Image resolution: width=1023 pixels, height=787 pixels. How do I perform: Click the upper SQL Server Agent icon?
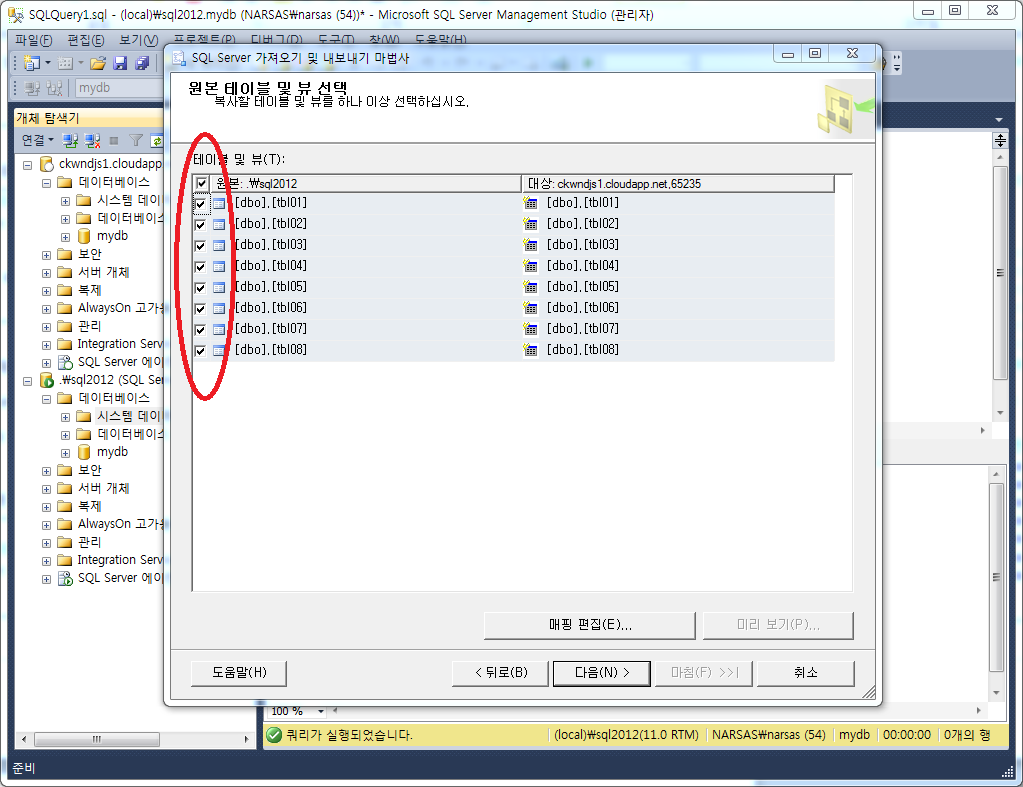(x=65, y=362)
